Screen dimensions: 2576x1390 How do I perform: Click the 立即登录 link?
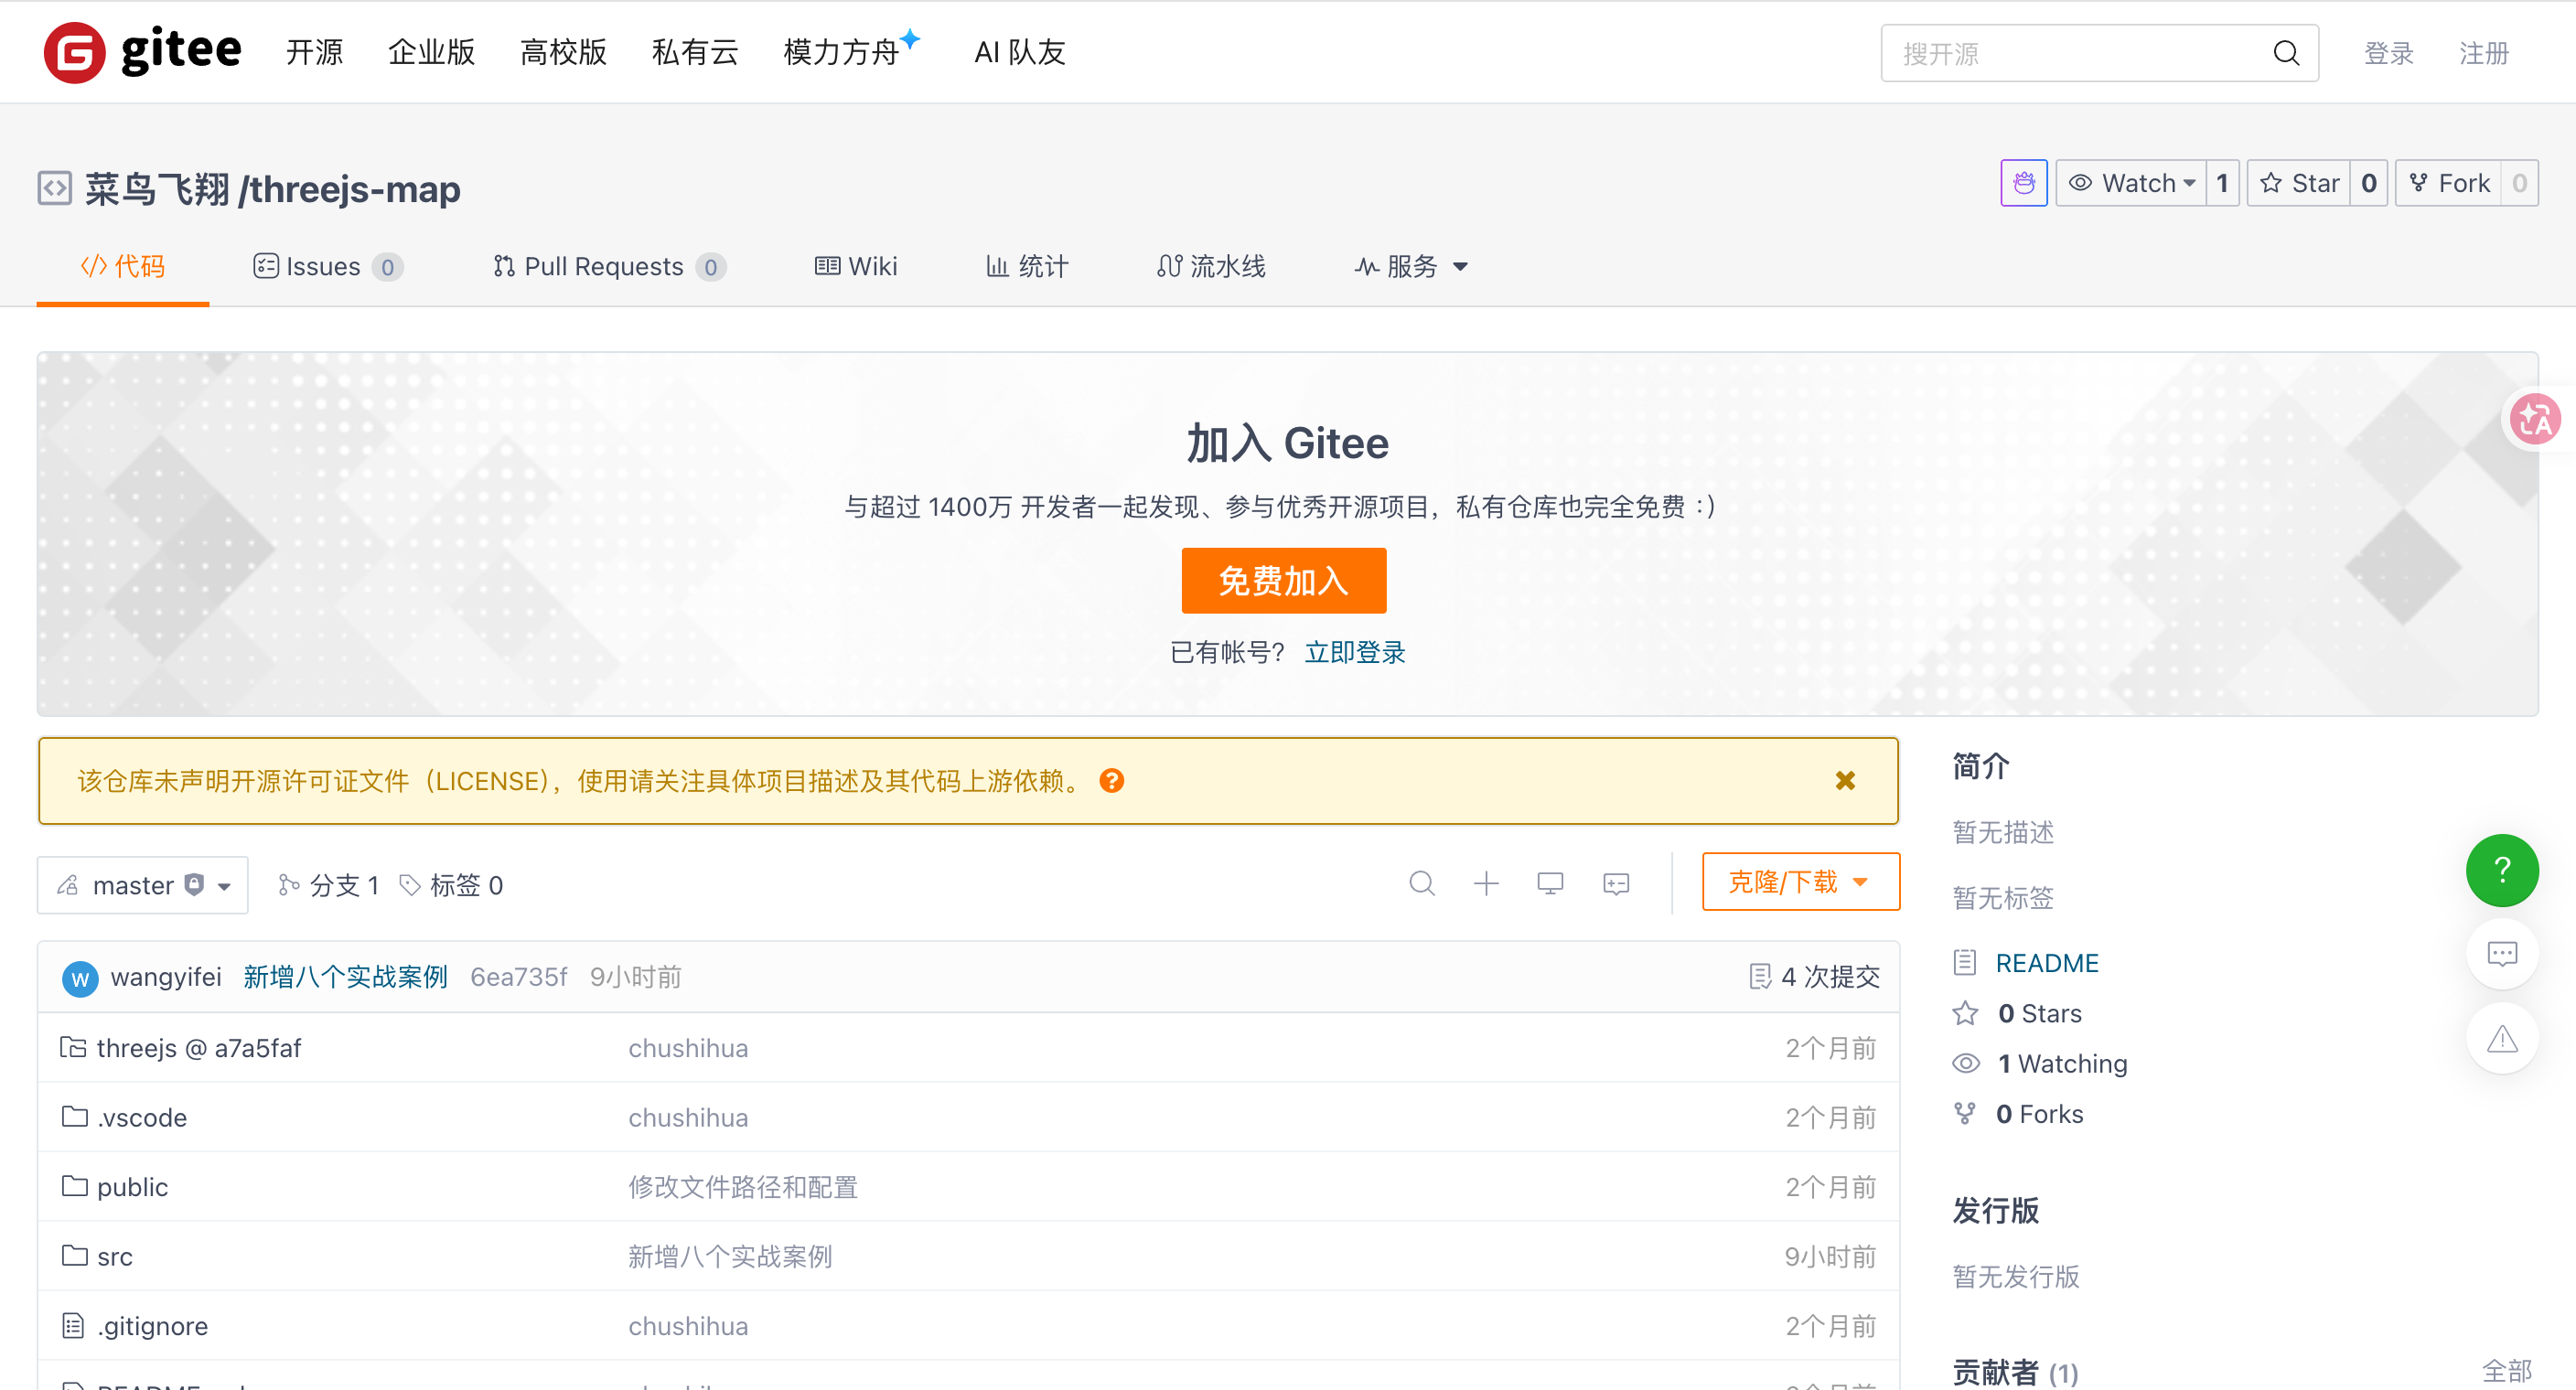(x=1355, y=652)
